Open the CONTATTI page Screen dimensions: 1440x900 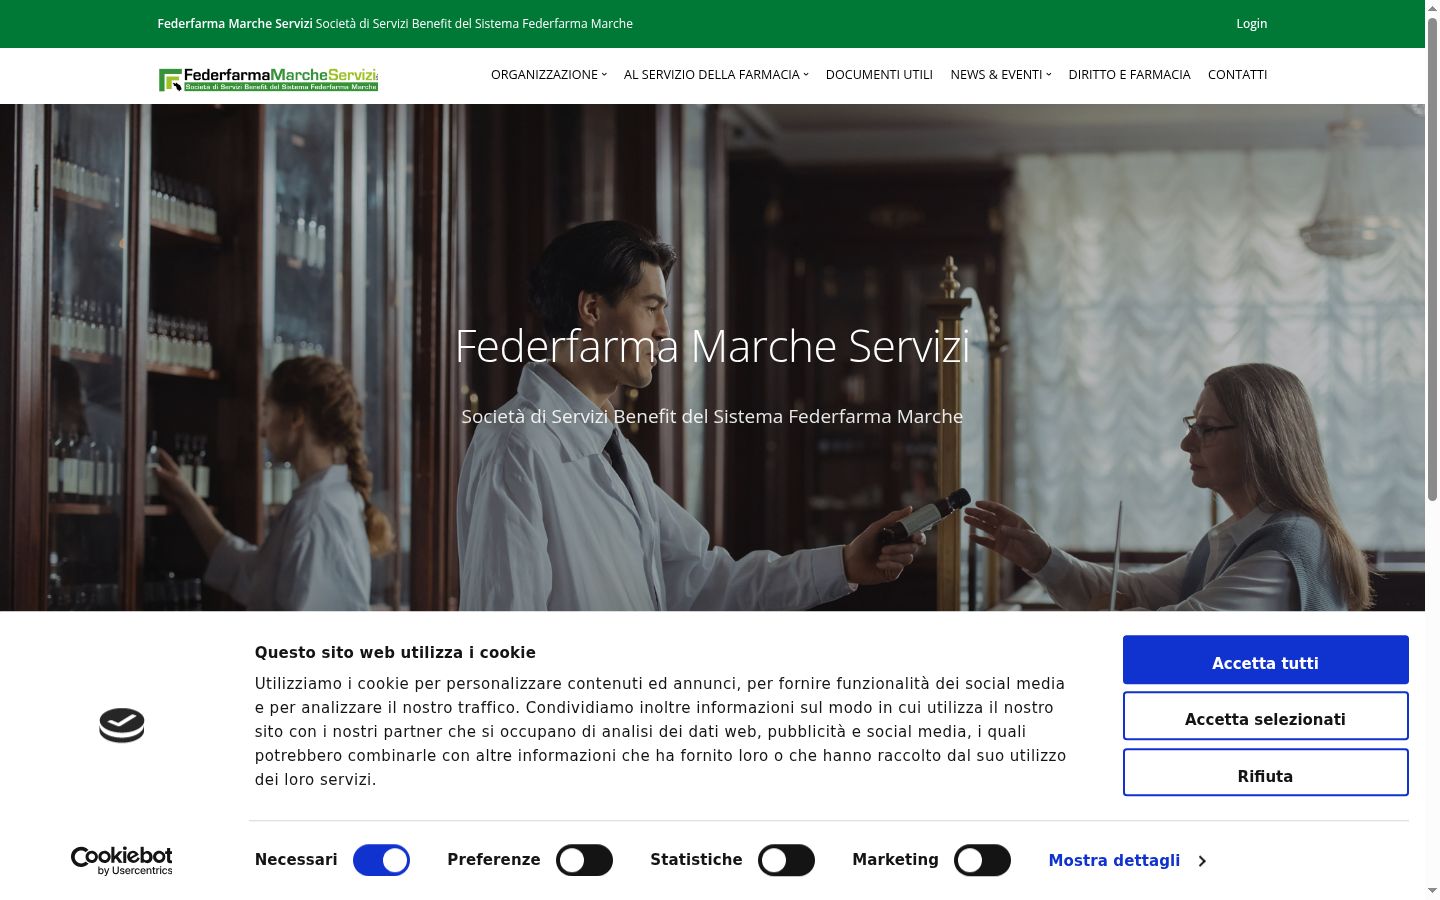1237,75
